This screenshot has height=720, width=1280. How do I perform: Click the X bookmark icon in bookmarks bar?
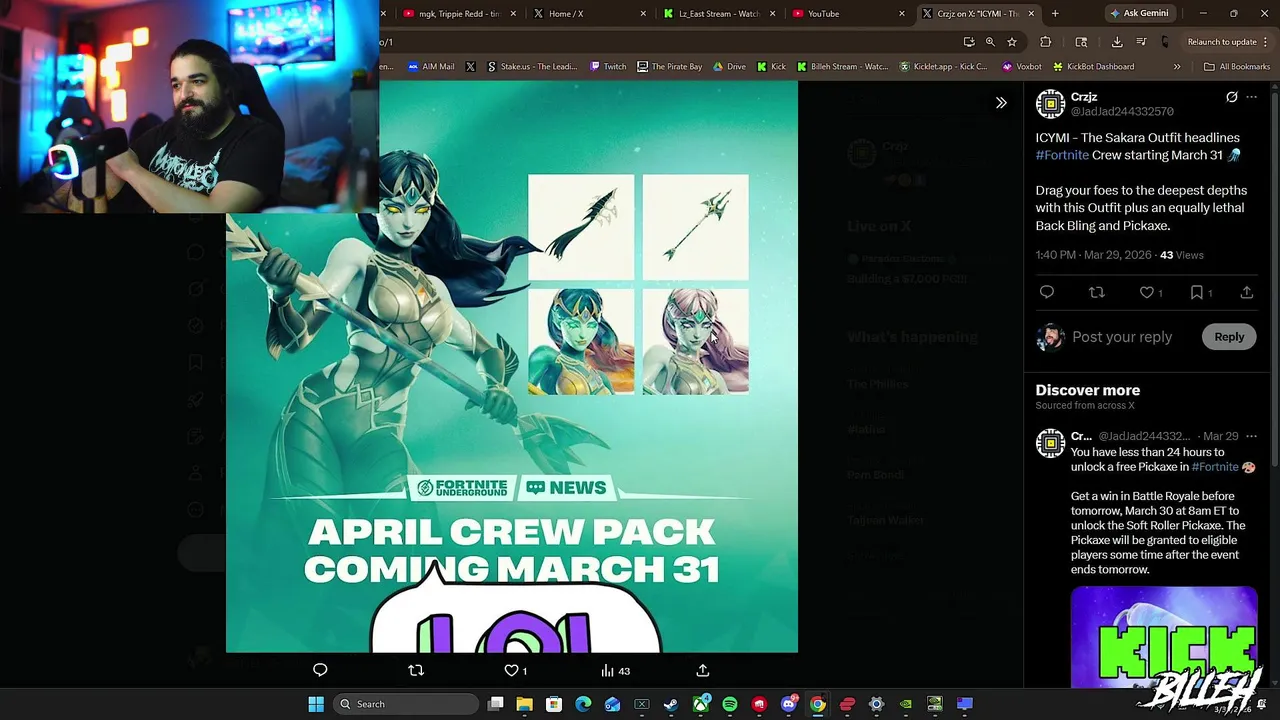[x=471, y=67]
